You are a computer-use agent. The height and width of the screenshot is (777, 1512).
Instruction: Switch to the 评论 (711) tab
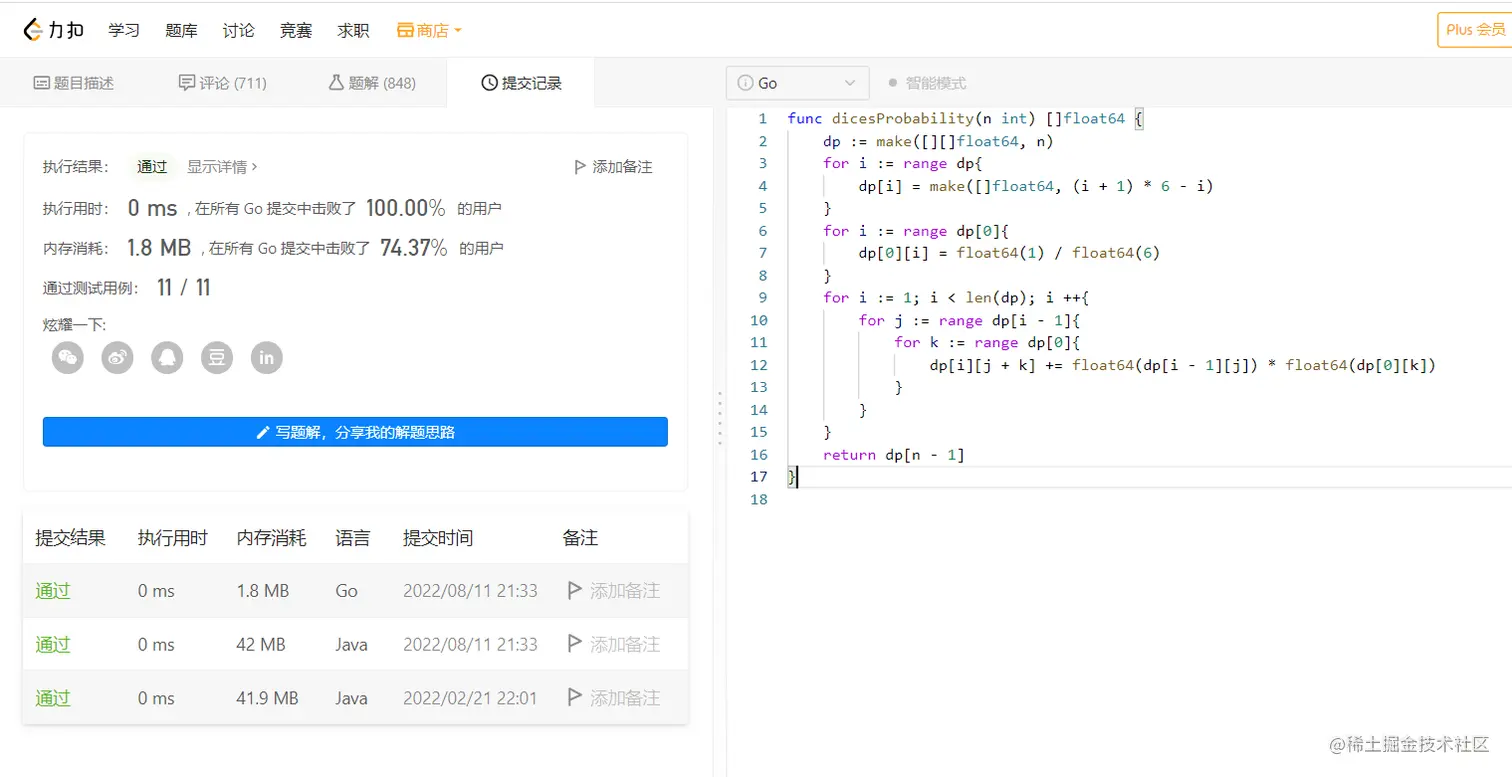coord(222,83)
